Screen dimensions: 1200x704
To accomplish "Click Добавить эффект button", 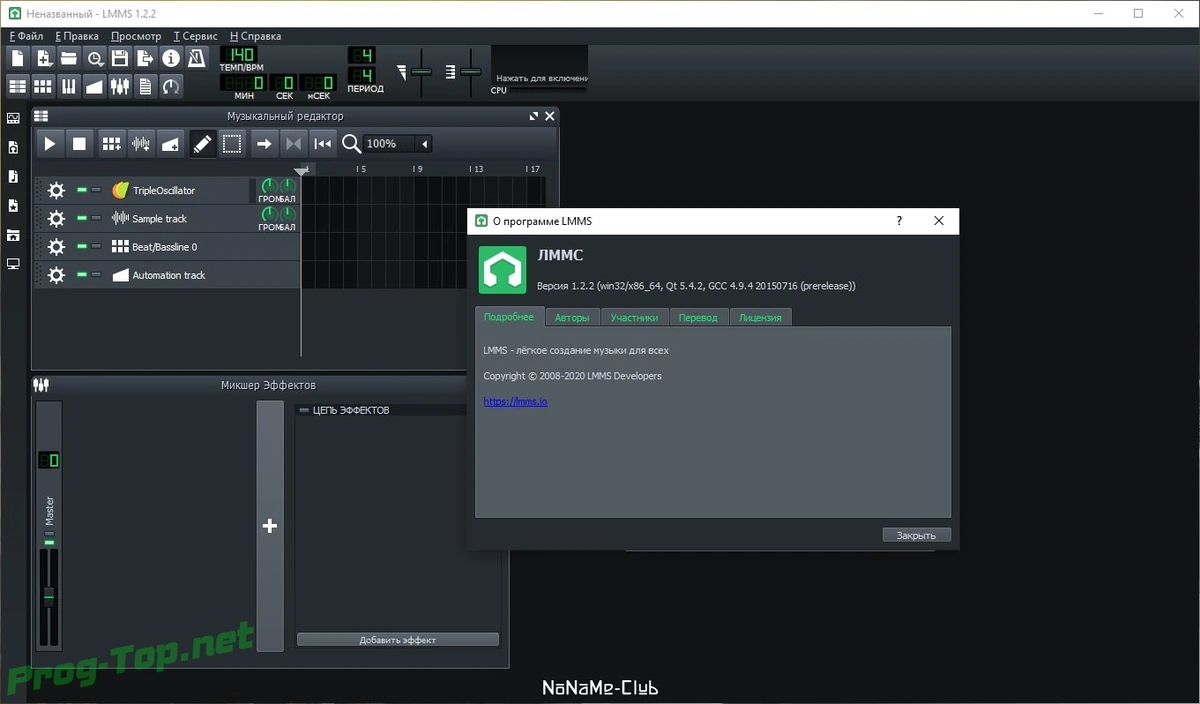I will point(397,640).
